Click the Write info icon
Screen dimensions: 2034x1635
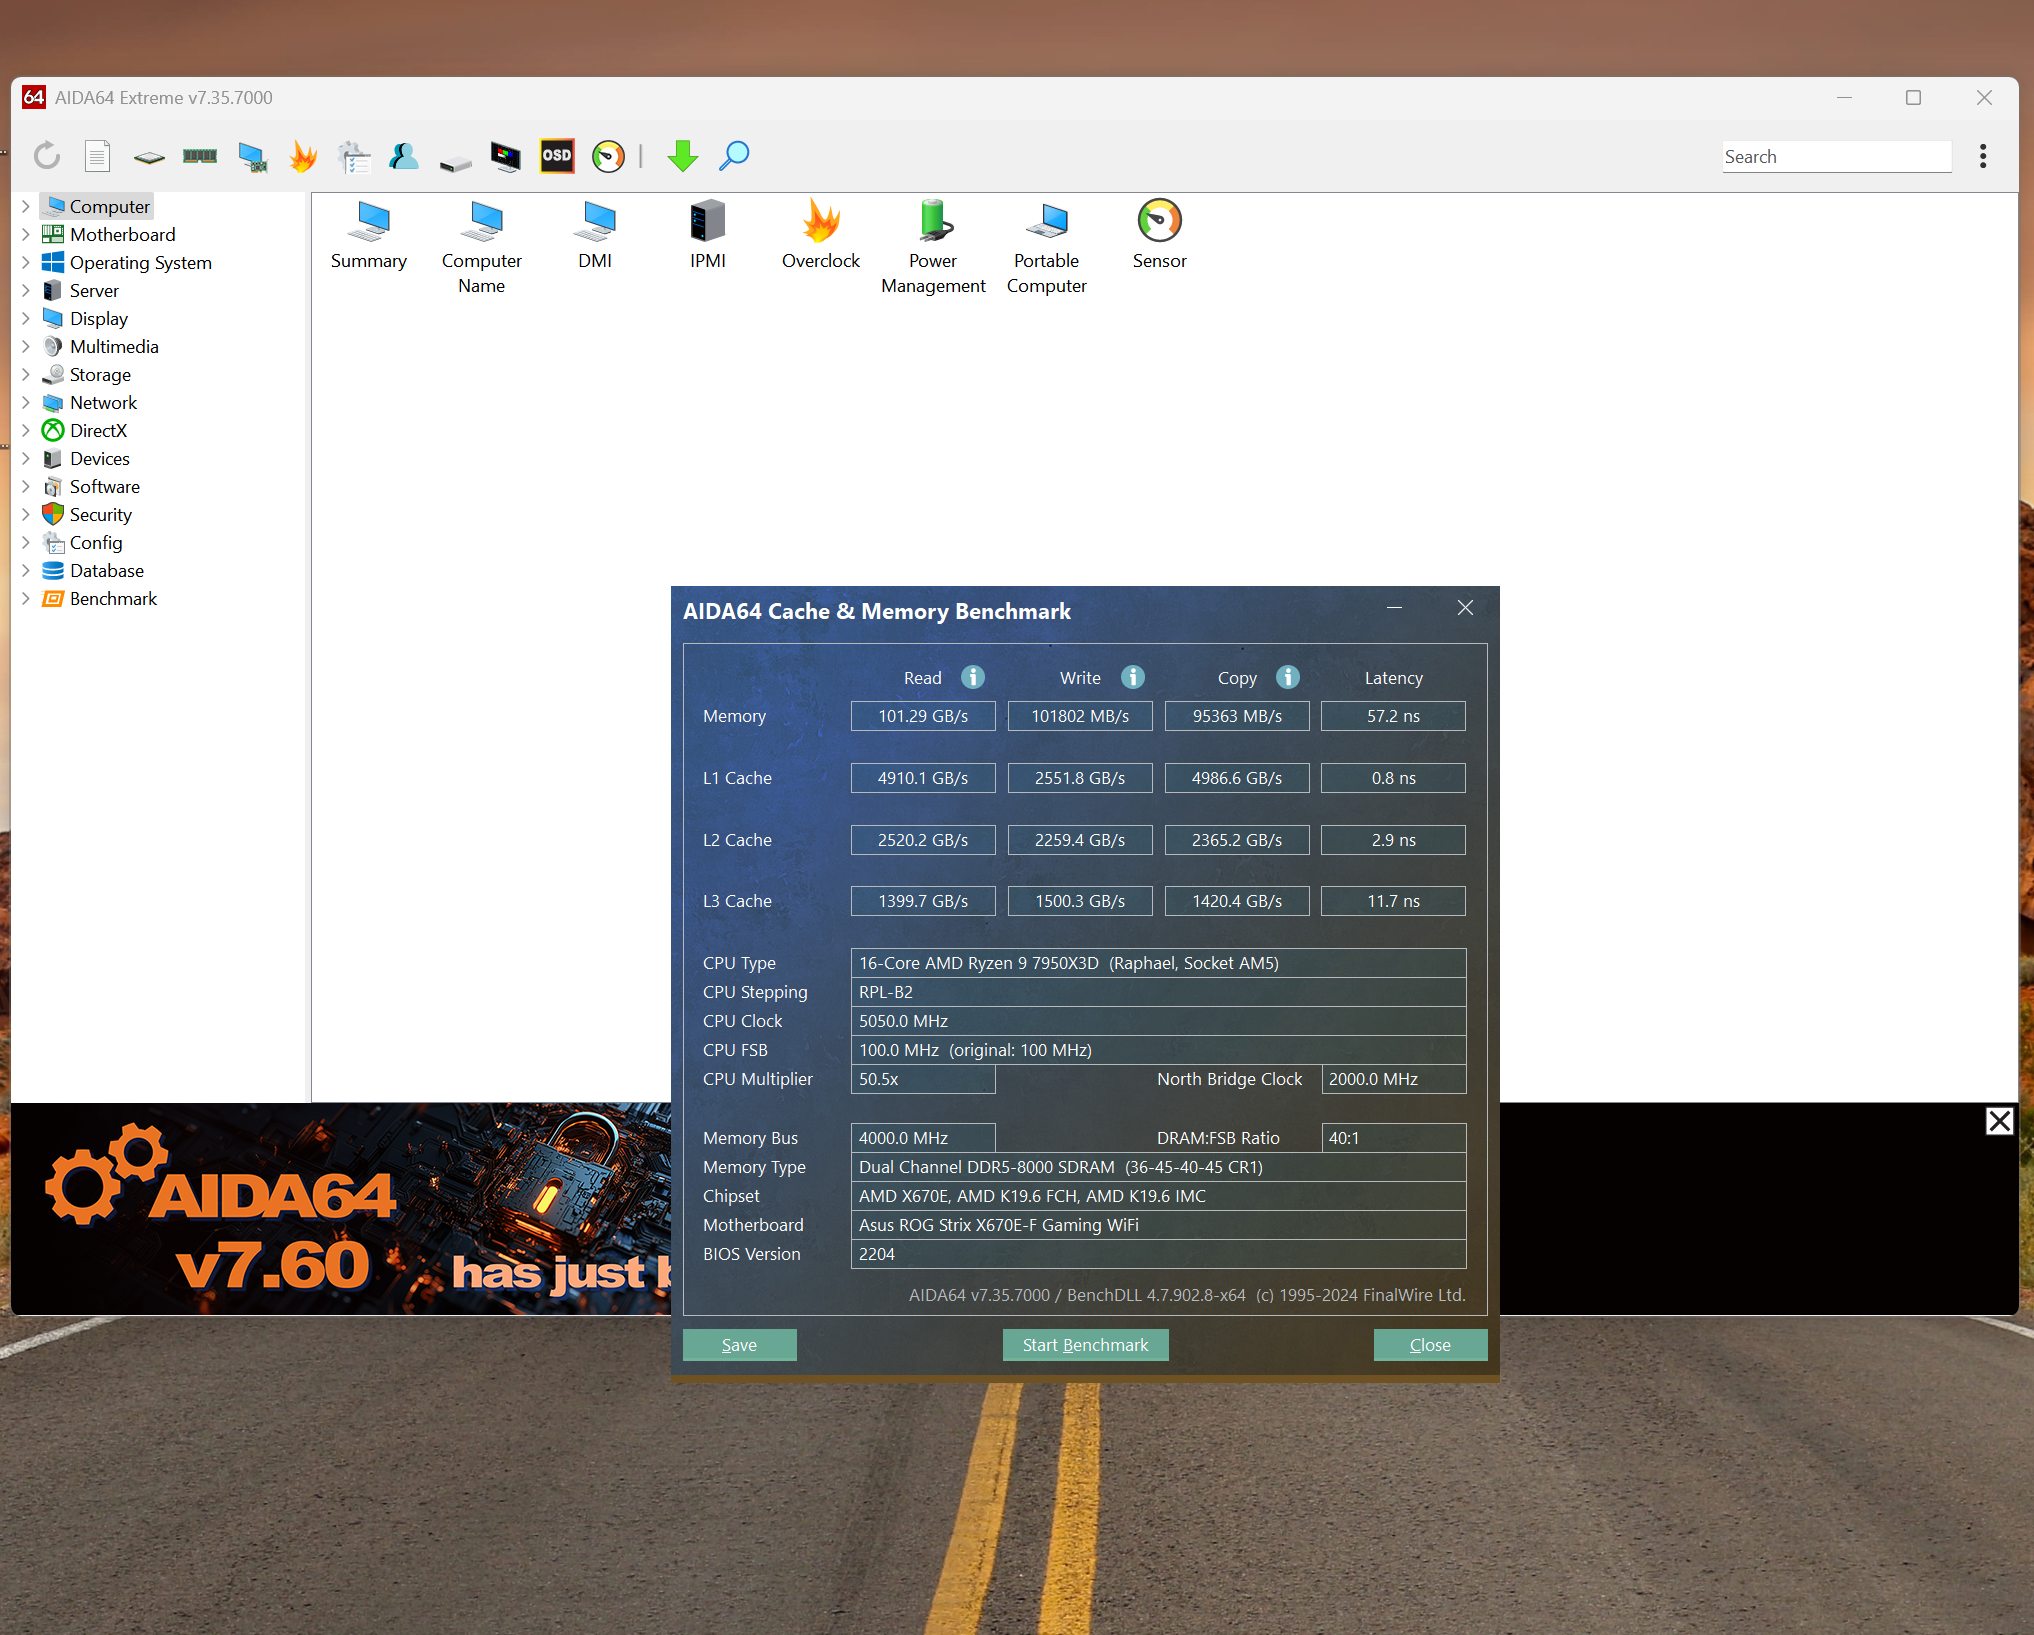(x=1133, y=677)
